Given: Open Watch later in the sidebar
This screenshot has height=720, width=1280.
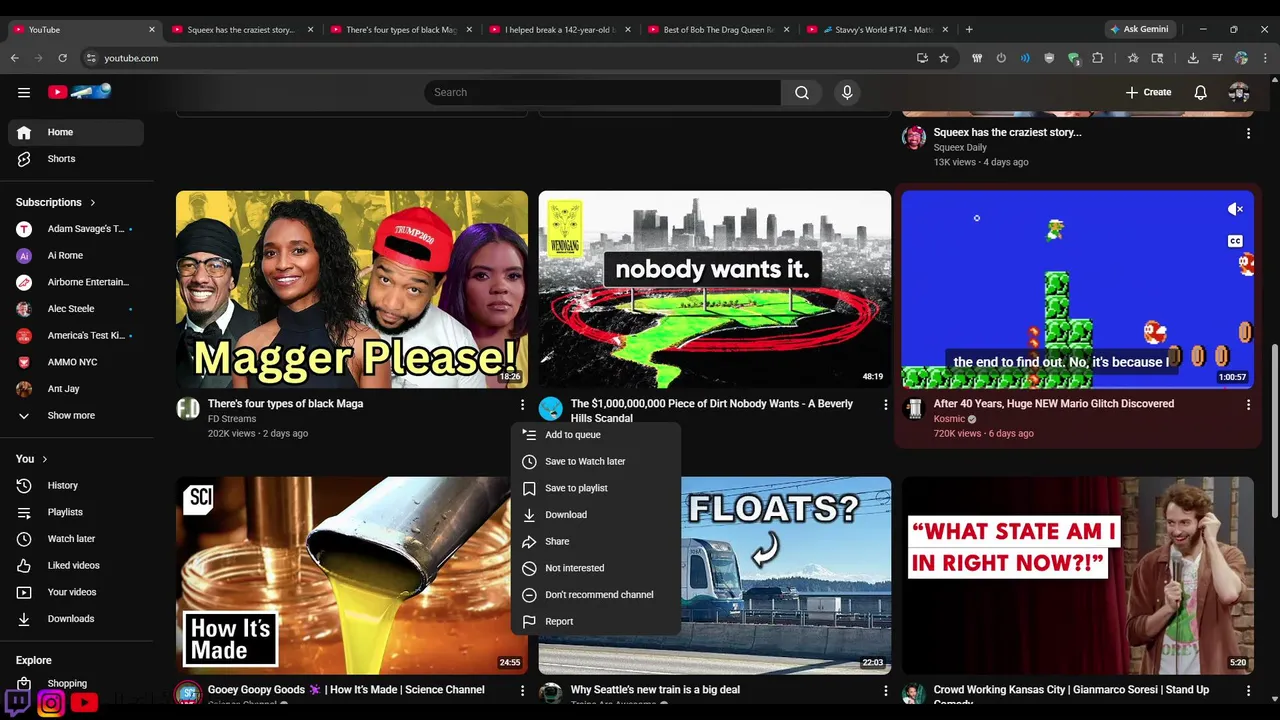Looking at the screenshot, I should pos(76,539).
